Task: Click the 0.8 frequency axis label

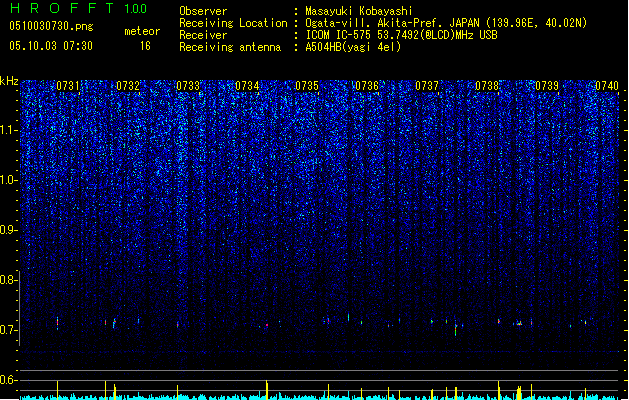Action: pos(8,280)
